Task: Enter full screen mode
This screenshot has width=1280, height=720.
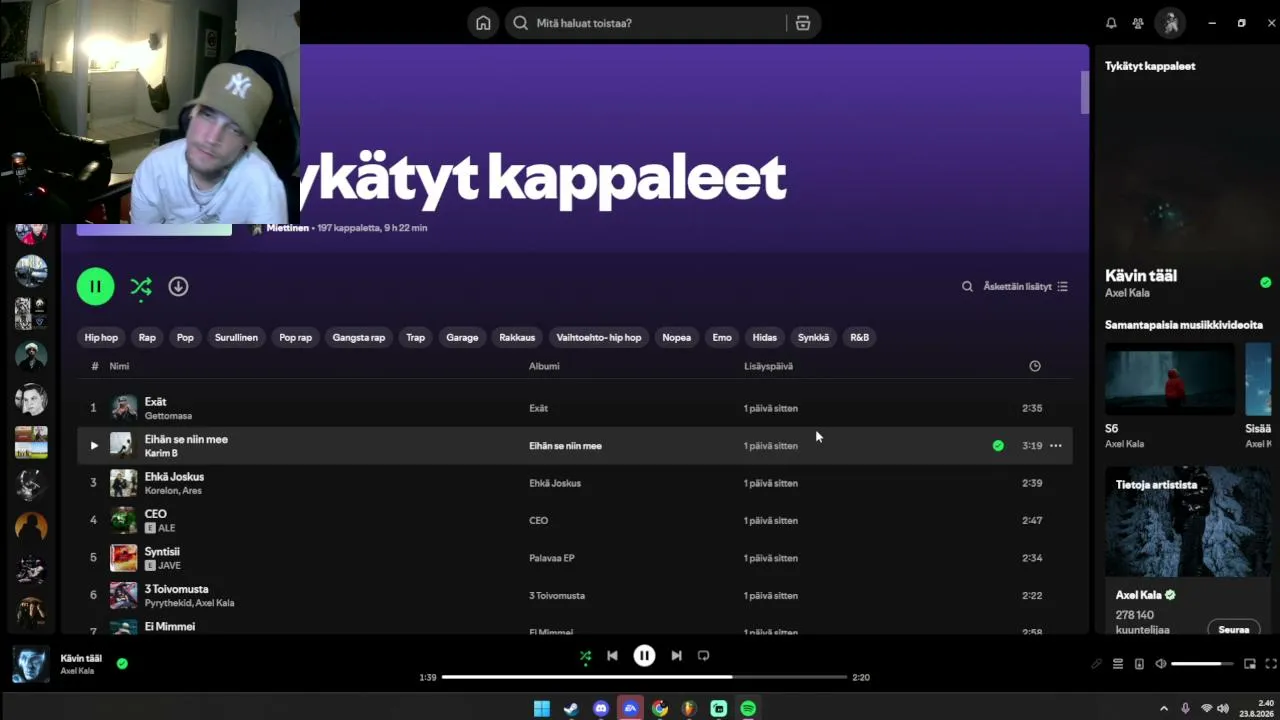Action: click(1271, 664)
